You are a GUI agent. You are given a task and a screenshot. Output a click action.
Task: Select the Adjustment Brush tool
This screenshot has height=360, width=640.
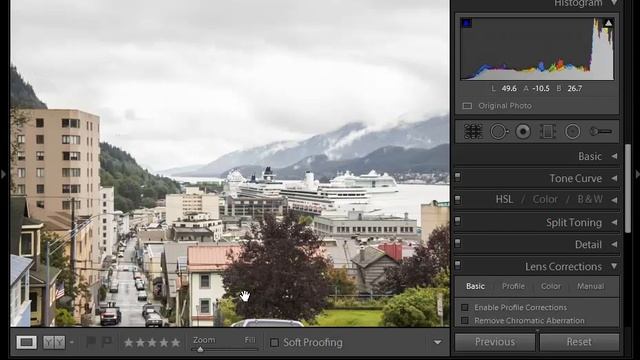(x=601, y=131)
